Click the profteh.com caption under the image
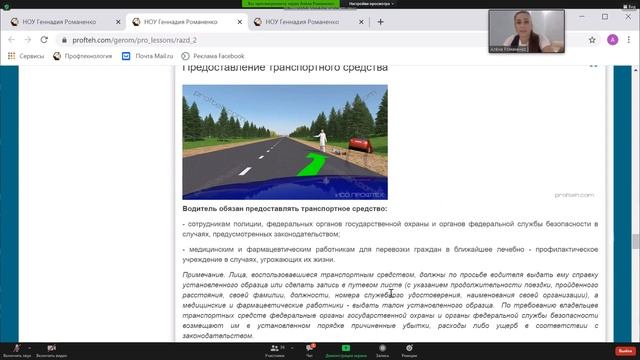Image resolution: width=640 pixels, height=360 pixels. (x=574, y=195)
